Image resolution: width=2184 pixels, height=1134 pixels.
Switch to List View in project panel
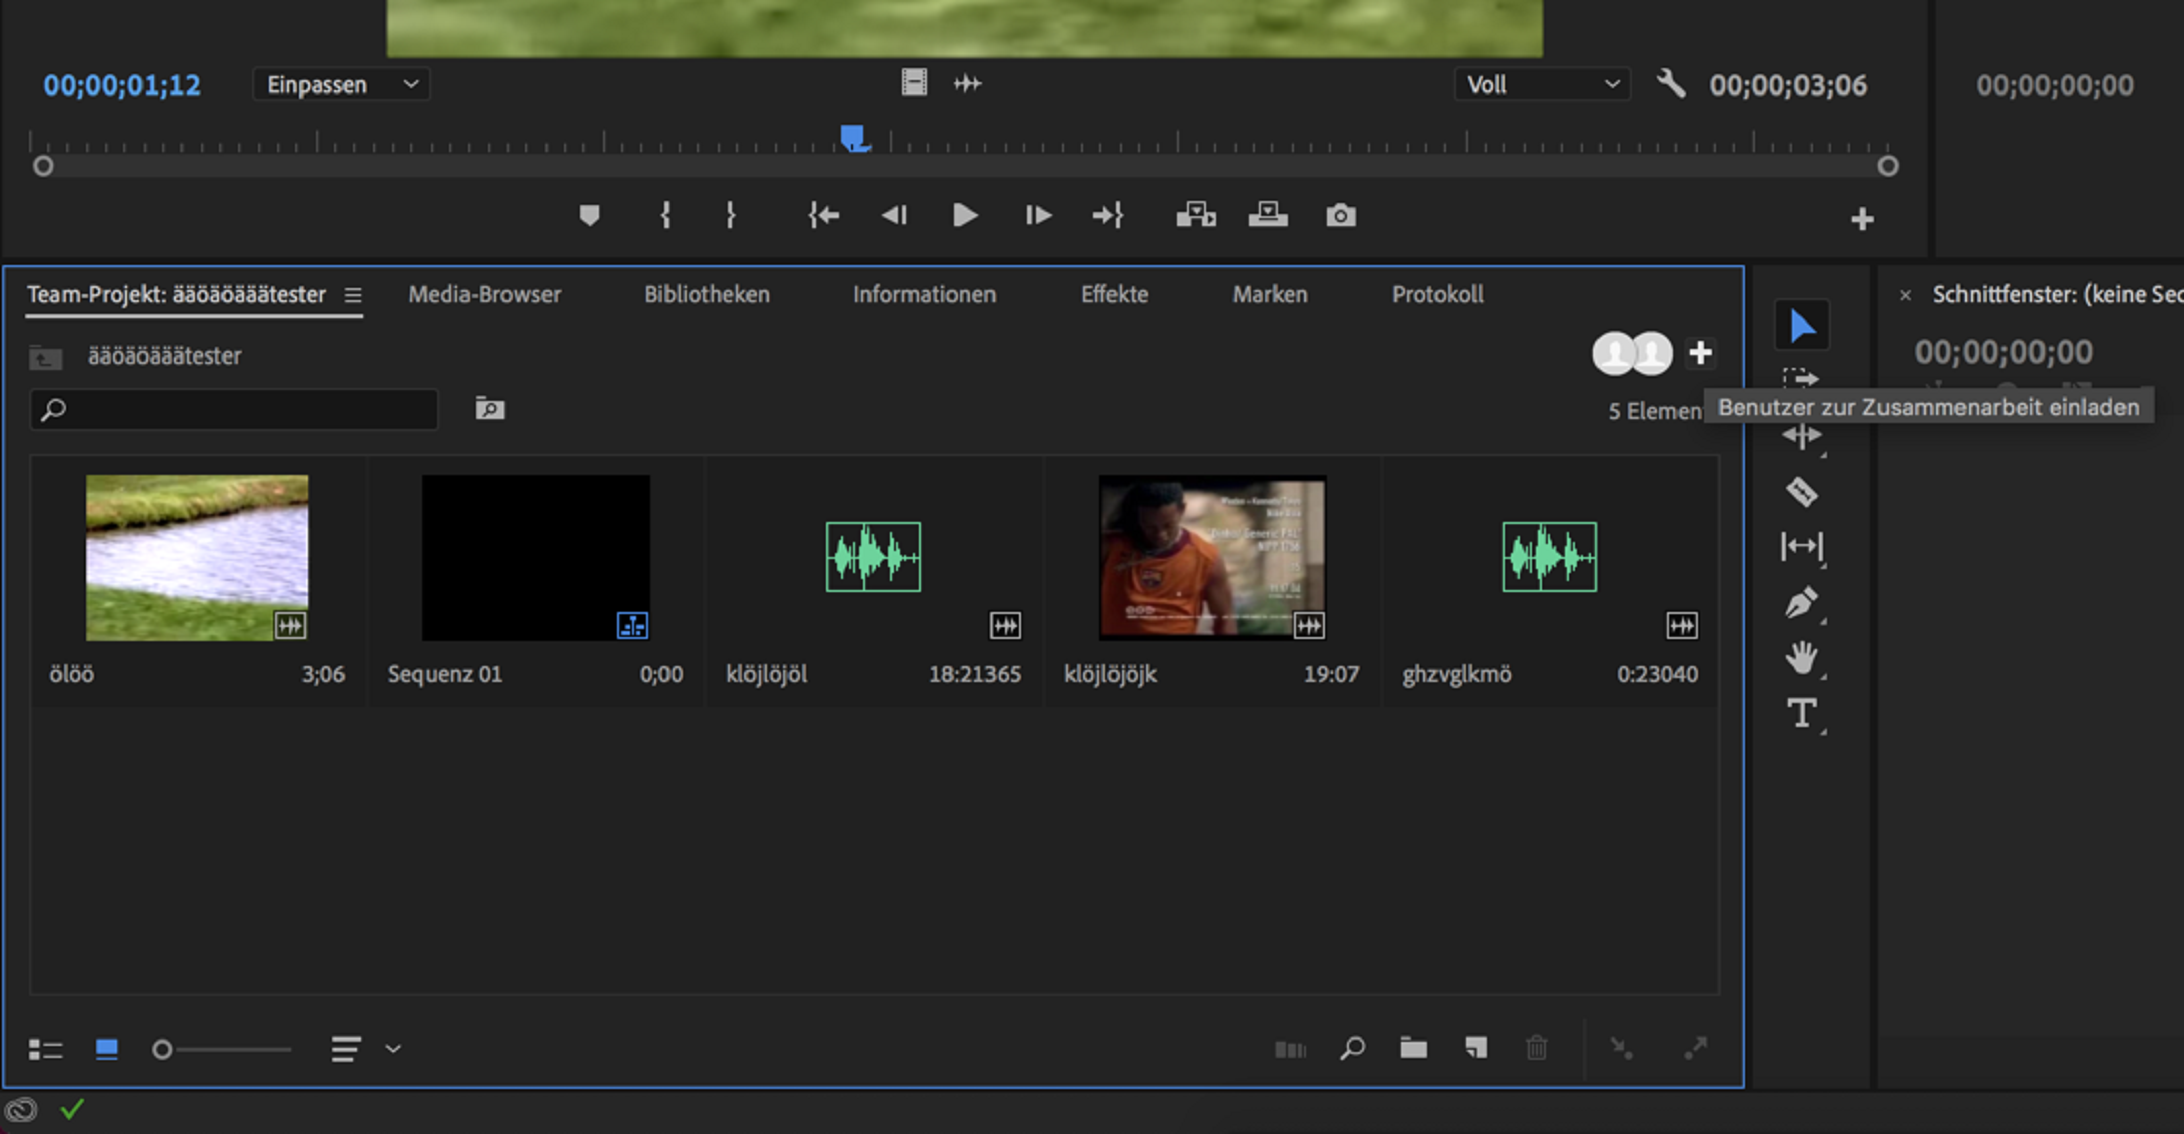45,1049
